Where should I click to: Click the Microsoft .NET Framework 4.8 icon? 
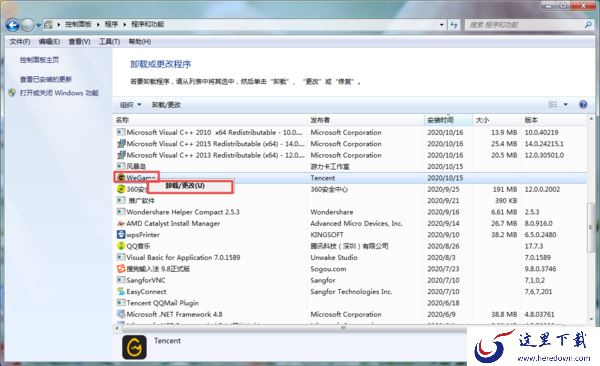(121, 314)
